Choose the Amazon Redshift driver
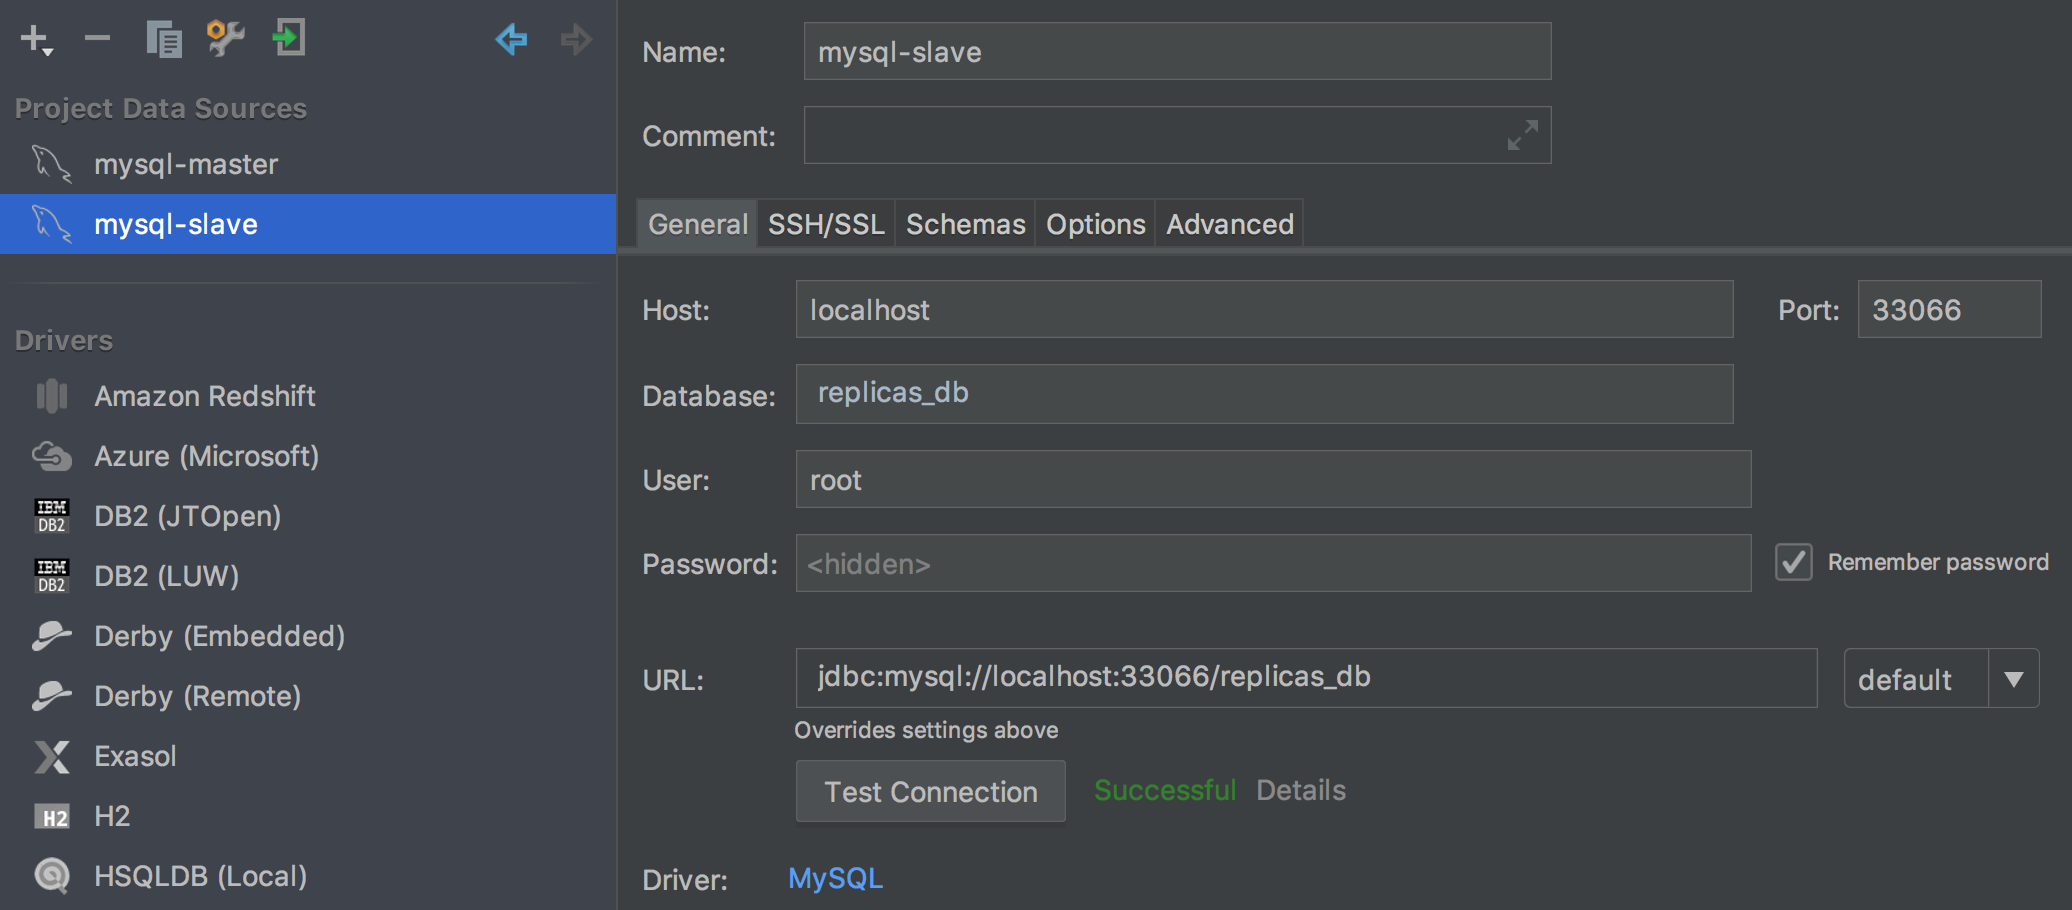The image size is (2072, 910). pos(204,396)
